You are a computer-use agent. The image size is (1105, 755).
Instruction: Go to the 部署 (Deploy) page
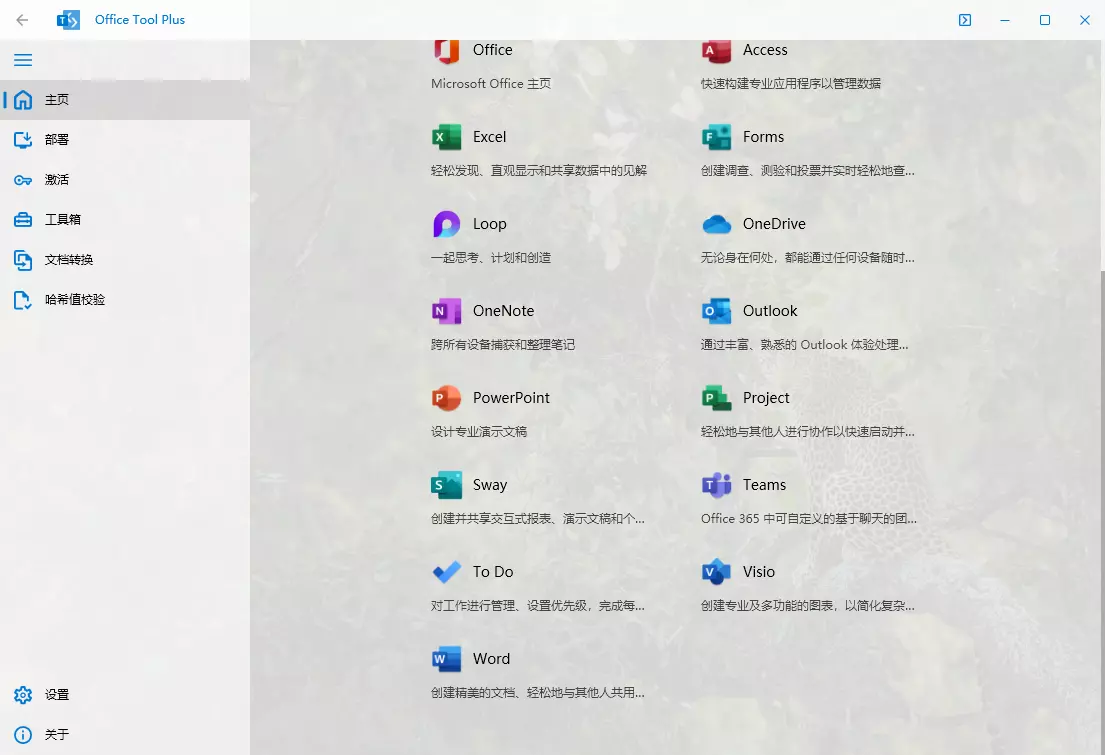pos(57,140)
